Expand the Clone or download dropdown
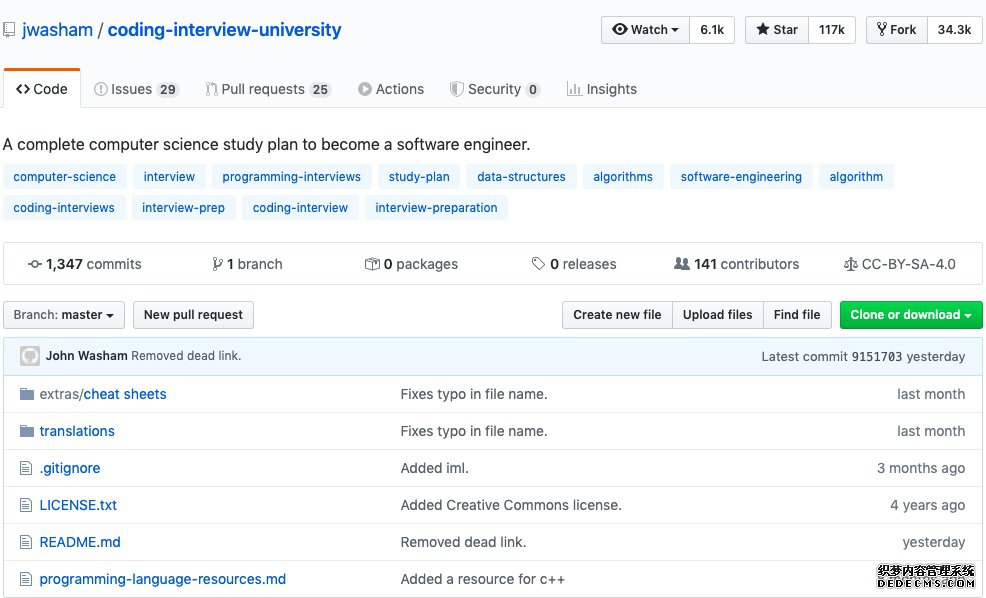 (x=911, y=314)
